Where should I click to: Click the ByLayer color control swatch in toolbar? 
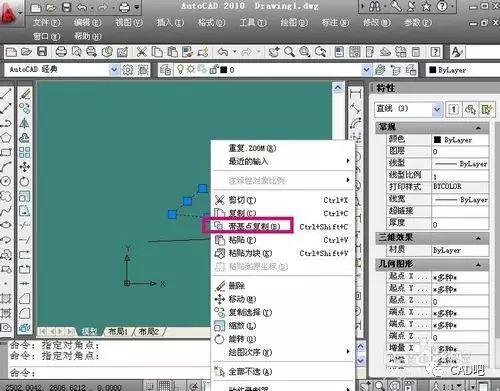432,70
